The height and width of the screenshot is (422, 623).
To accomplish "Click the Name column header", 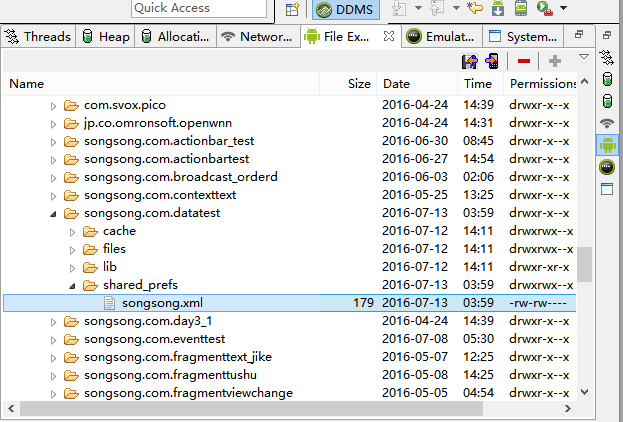I will coord(161,83).
